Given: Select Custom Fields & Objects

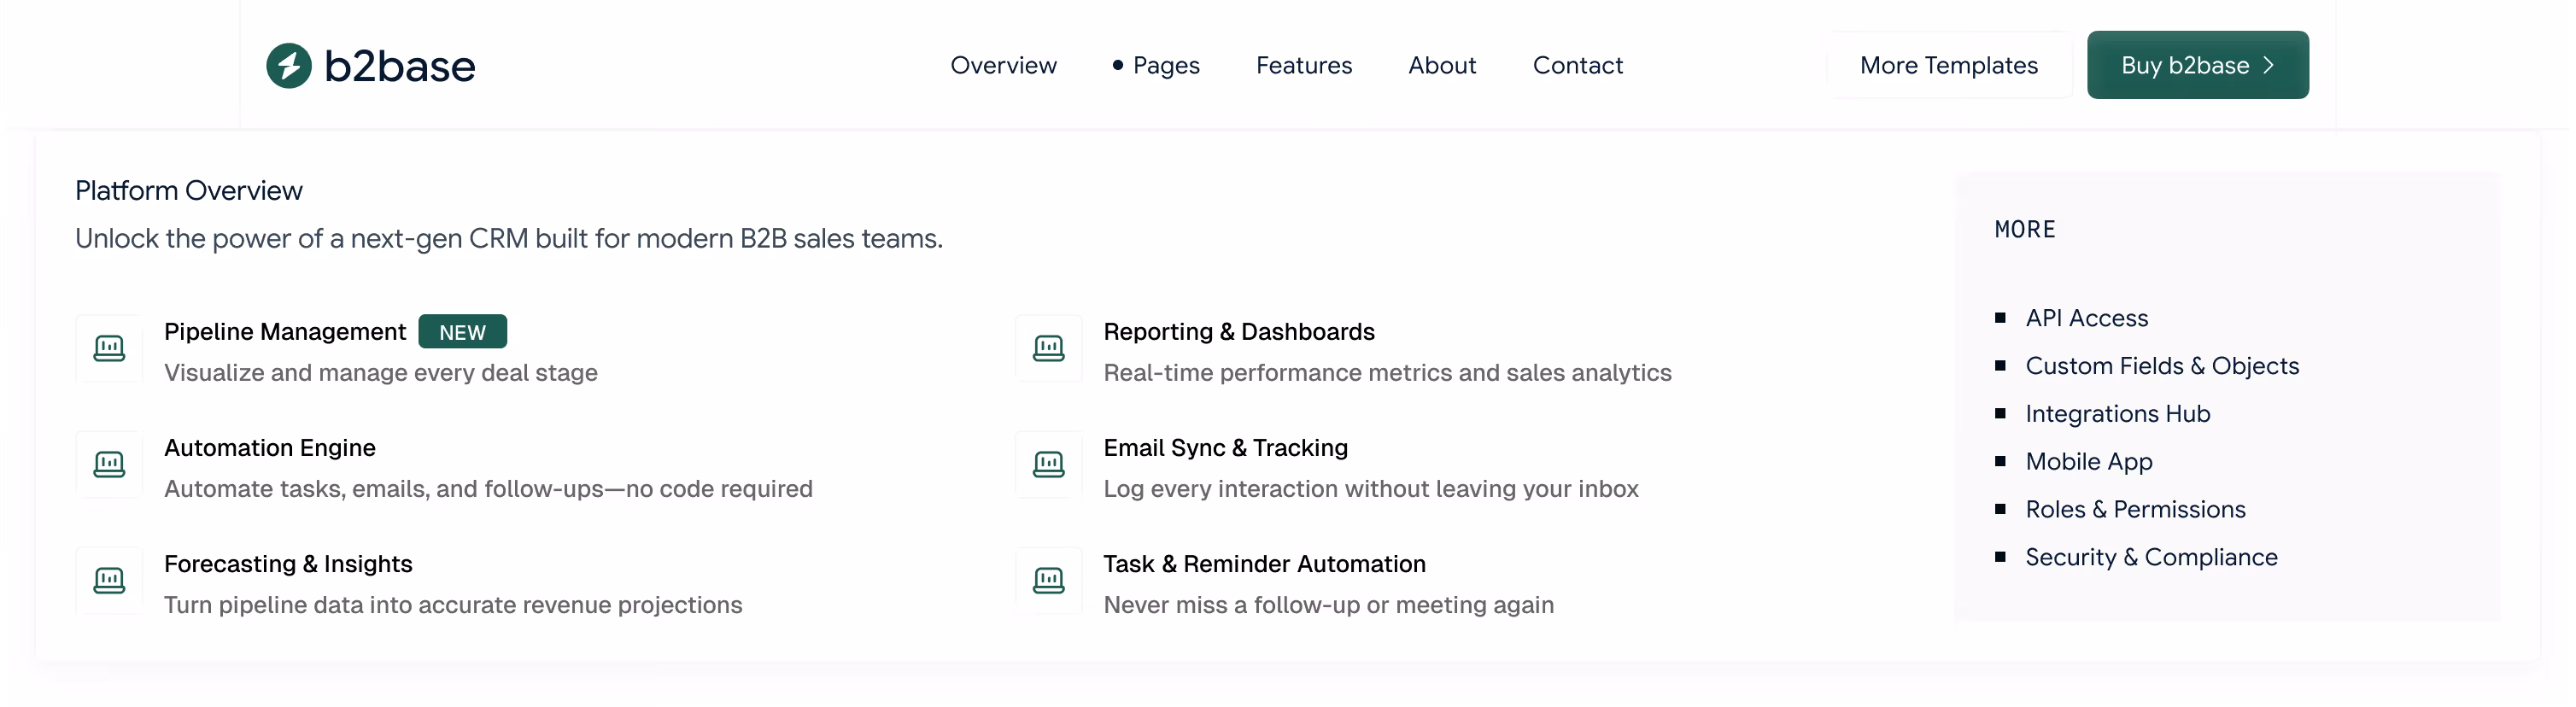Looking at the screenshot, I should [2162, 366].
